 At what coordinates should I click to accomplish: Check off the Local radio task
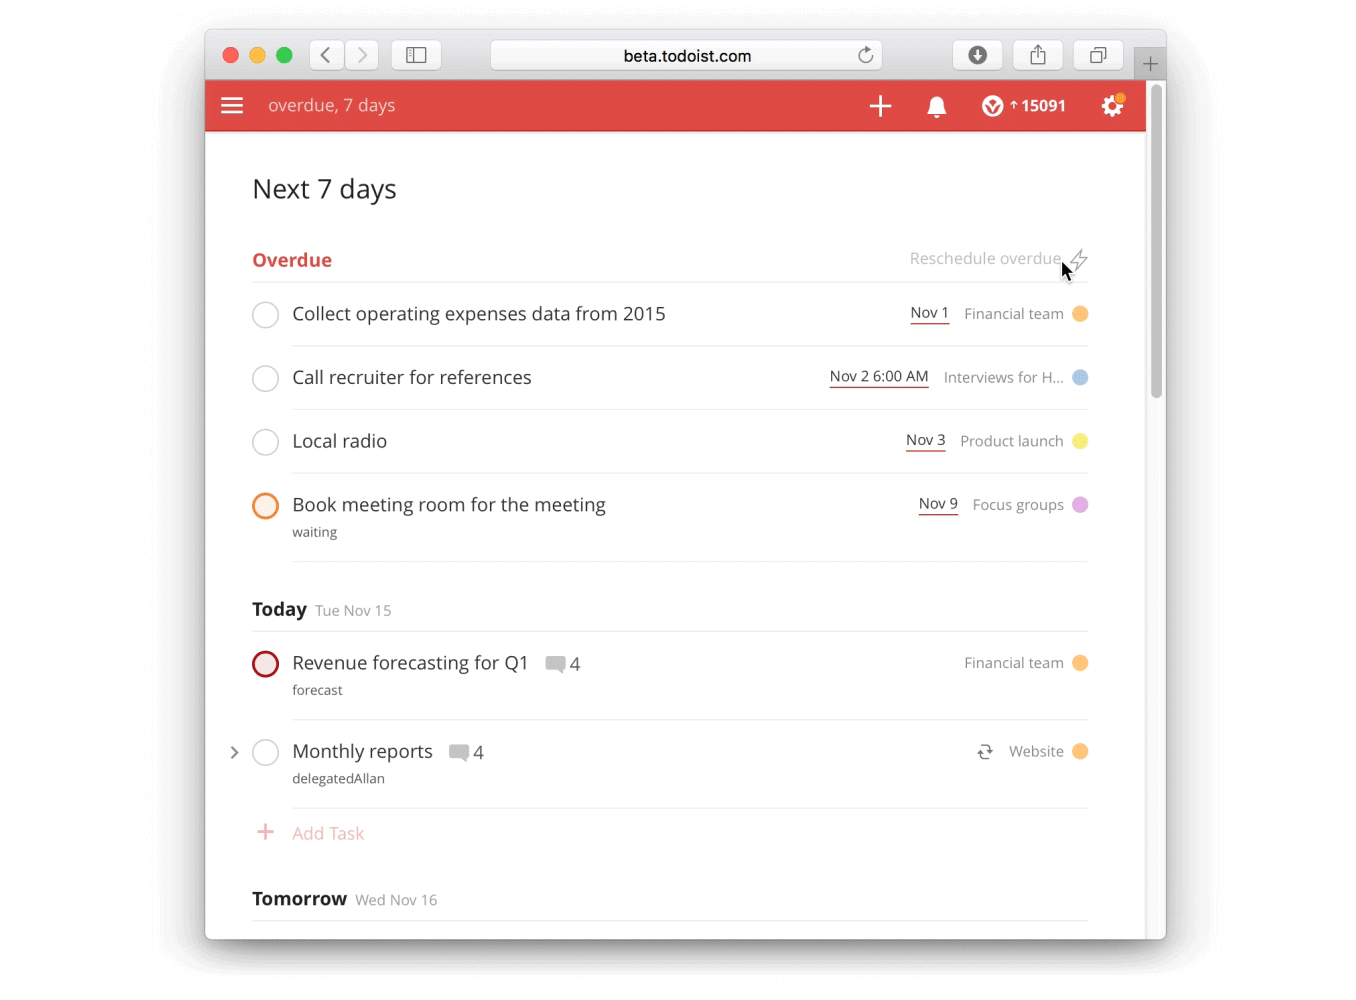(265, 442)
